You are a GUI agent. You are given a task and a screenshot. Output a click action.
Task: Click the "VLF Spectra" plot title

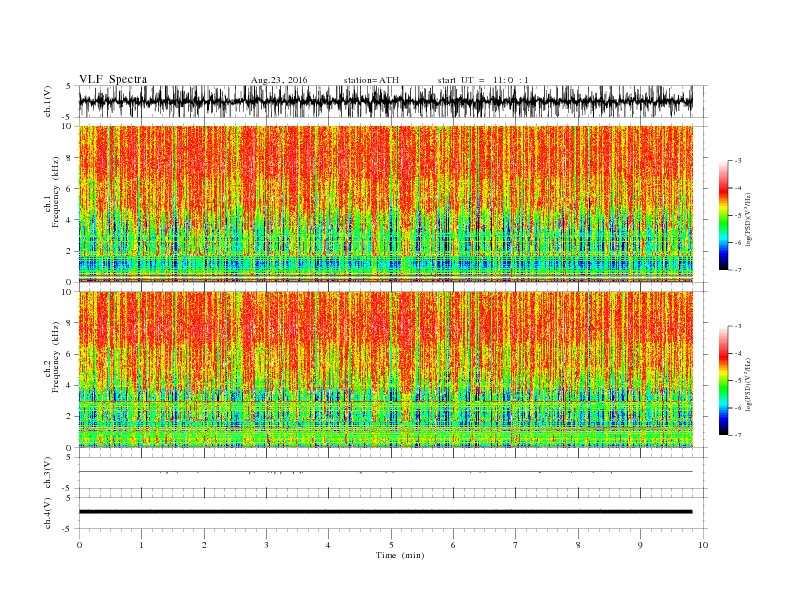pos(113,79)
